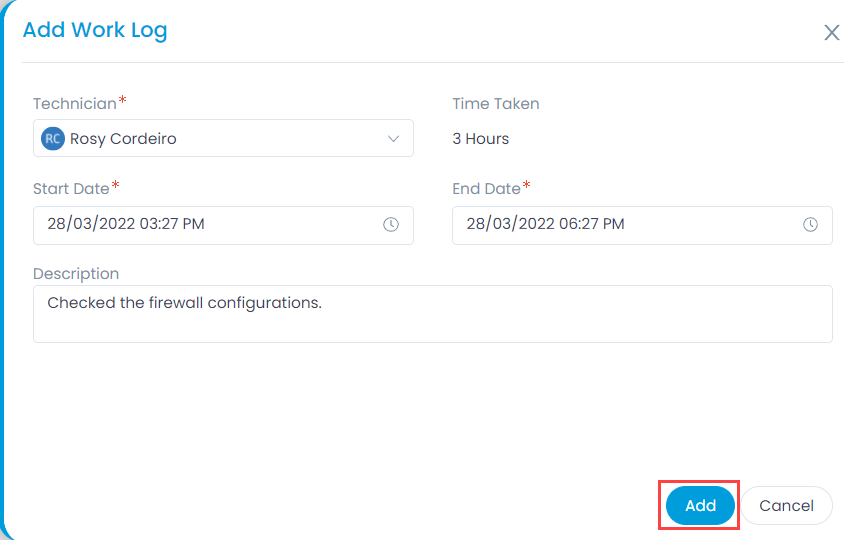Click the Cancel button
This screenshot has height=540, width=860.
pos(787,505)
